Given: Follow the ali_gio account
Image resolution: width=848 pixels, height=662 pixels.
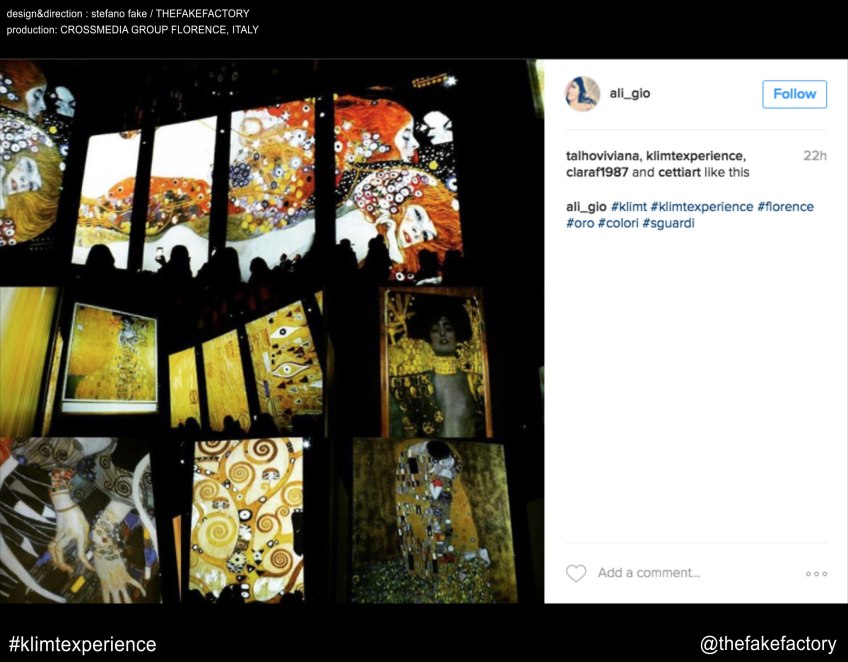Looking at the screenshot, I should point(794,94).
